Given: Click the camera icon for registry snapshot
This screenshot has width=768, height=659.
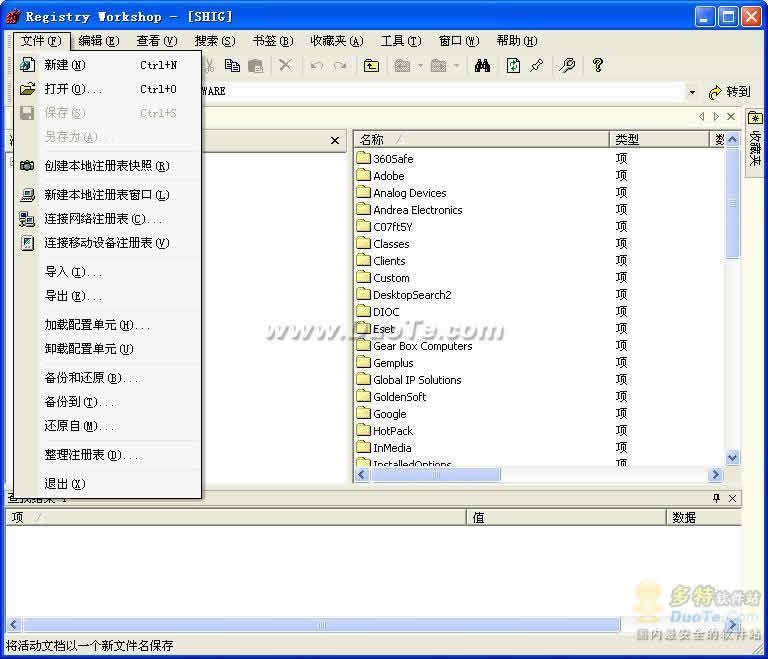Looking at the screenshot, I should 27,166.
